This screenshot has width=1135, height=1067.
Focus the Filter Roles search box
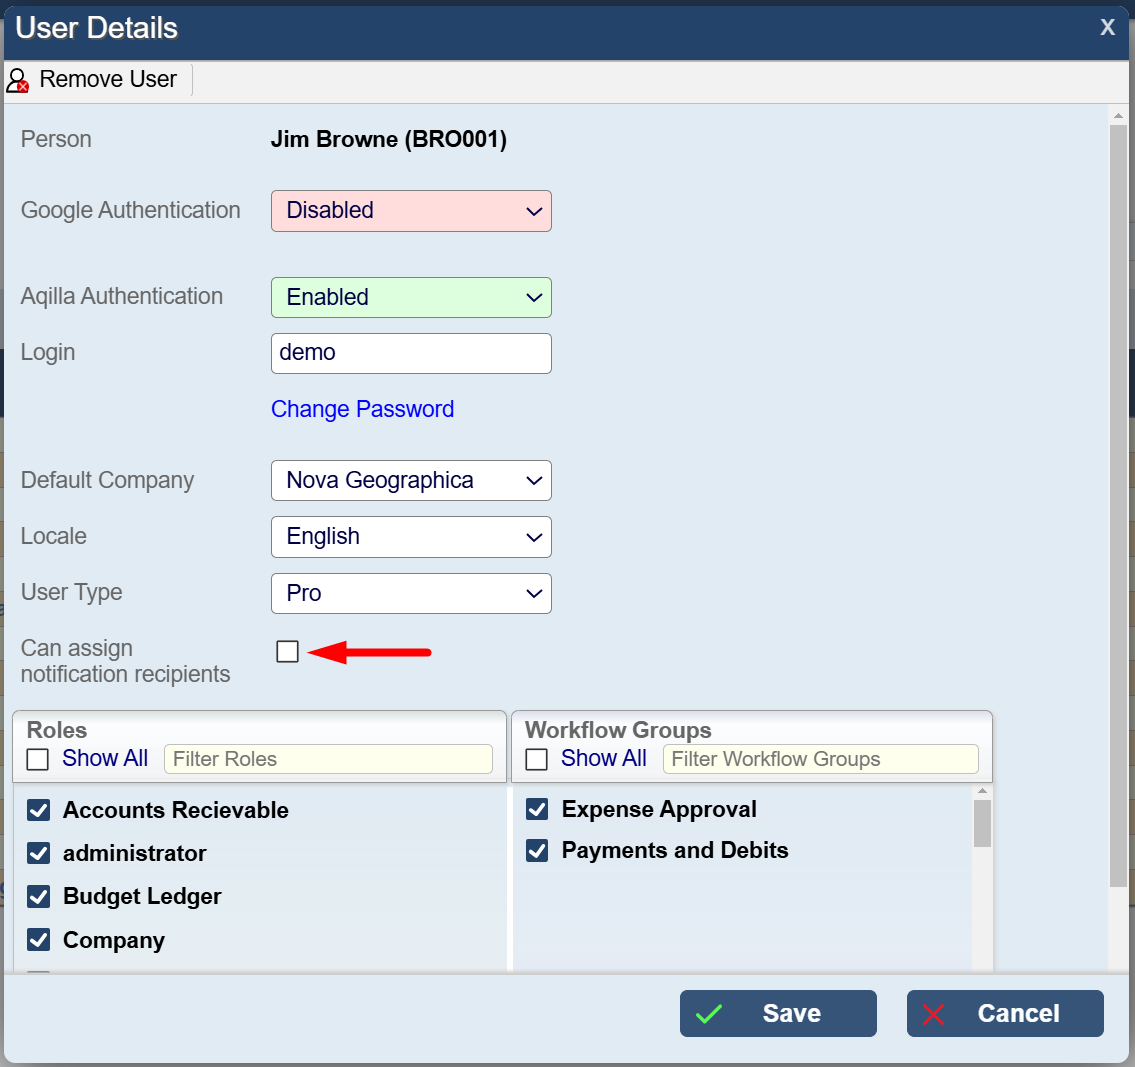pyautogui.click(x=328, y=759)
